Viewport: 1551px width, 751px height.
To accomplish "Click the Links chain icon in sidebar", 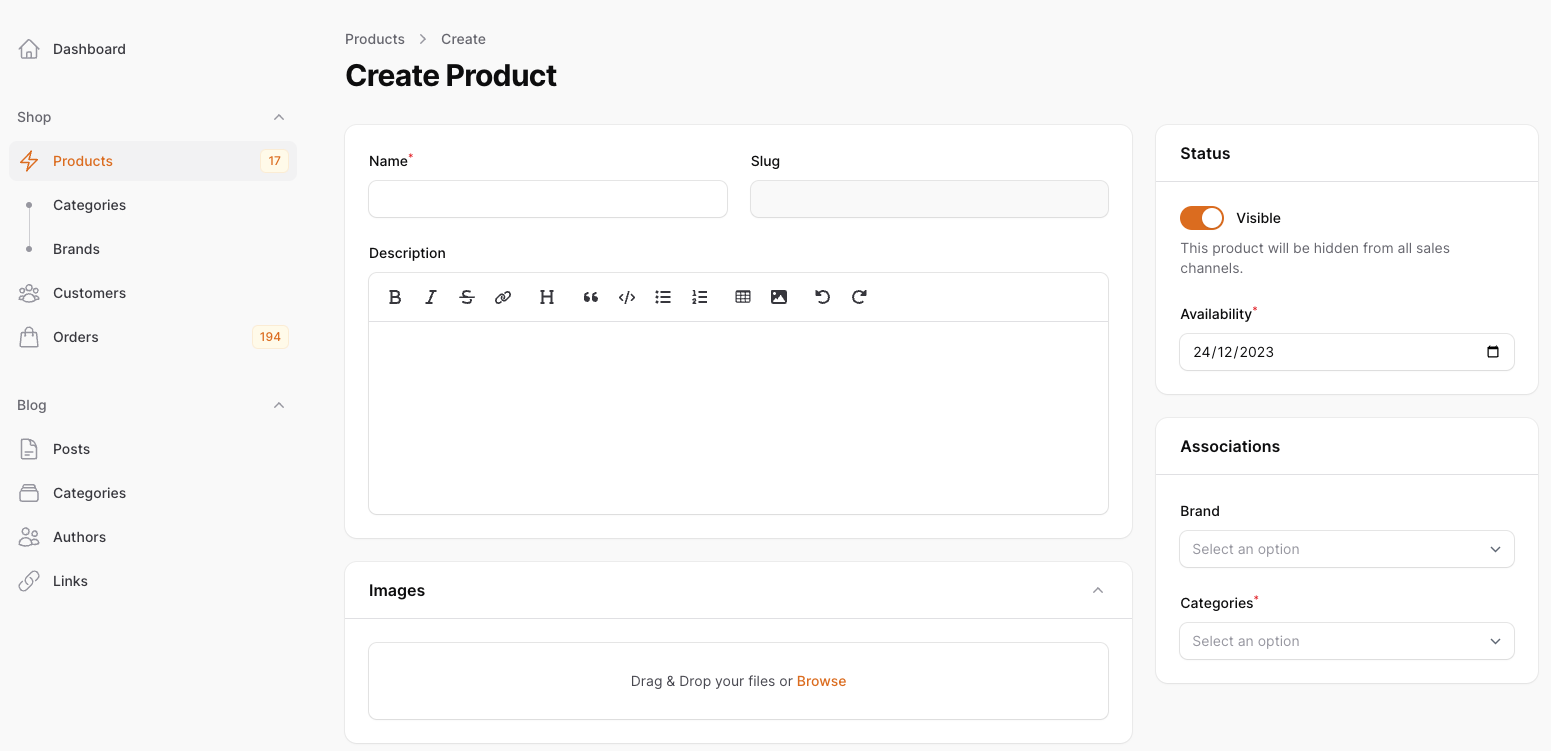I will 29,581.
